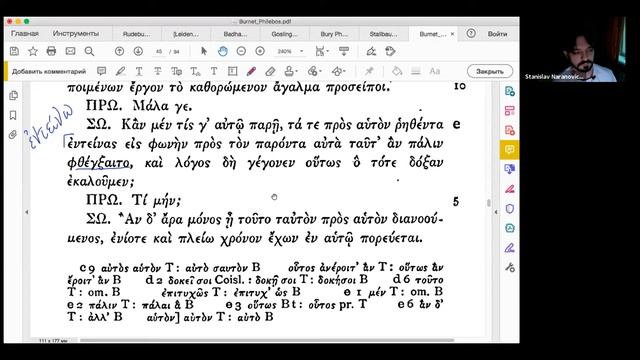Click the sign document pen icon
Screen dimensions: 640x360
click(371, 51)
